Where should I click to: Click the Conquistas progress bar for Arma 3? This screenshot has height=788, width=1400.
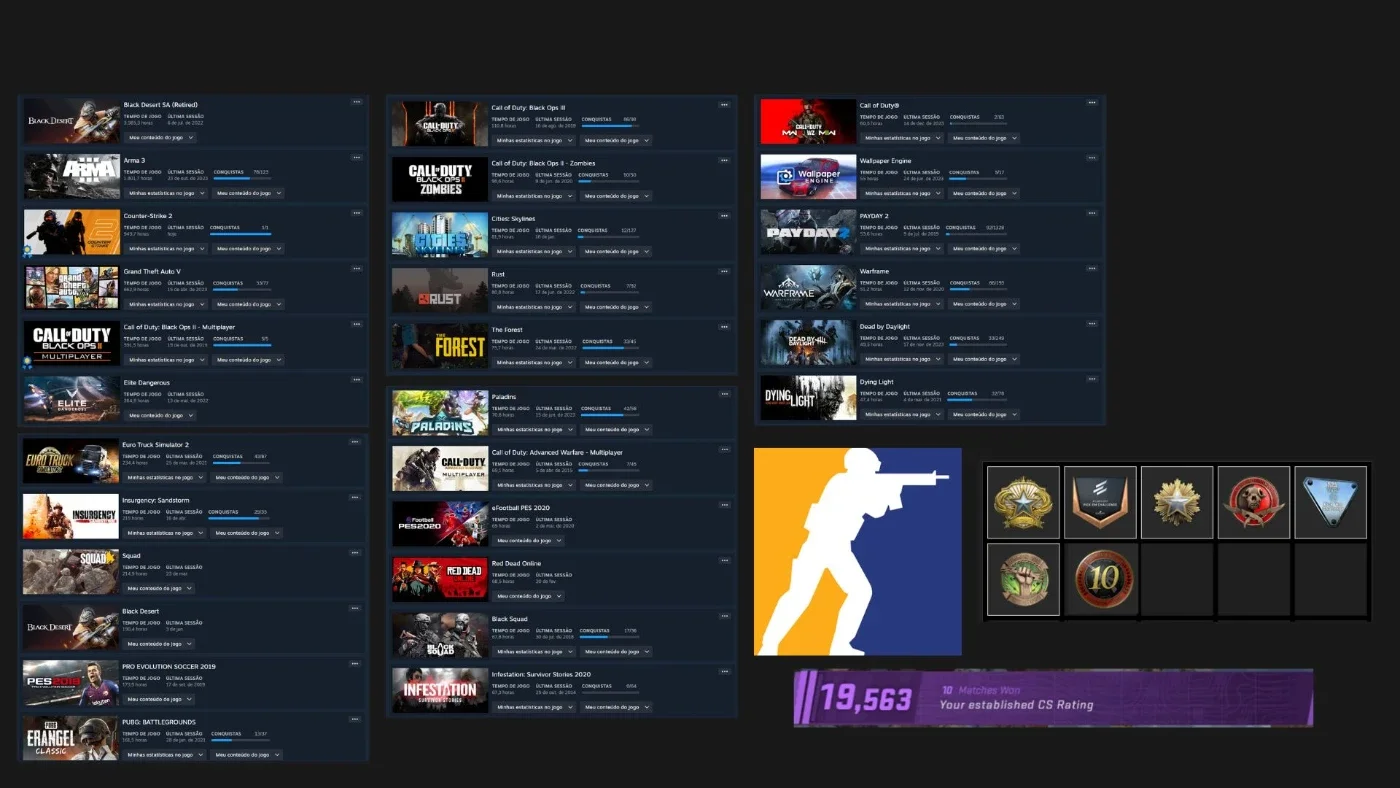[242, 180]
